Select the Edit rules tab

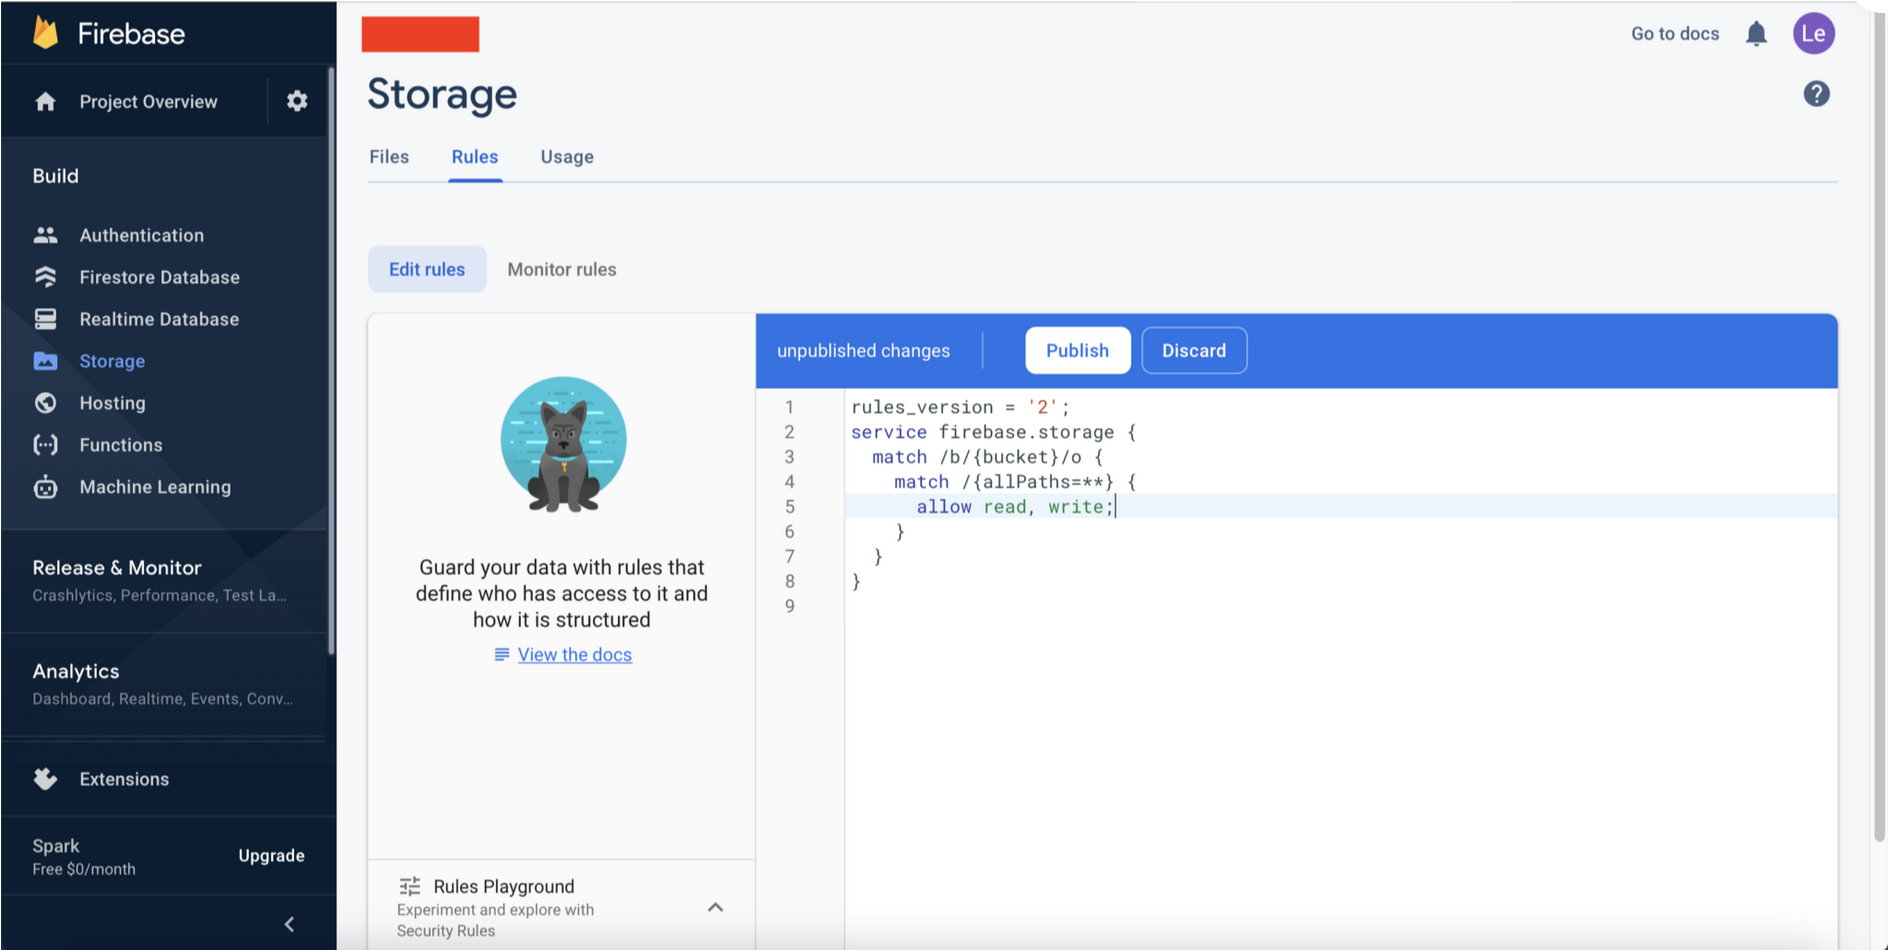[427, 269]
